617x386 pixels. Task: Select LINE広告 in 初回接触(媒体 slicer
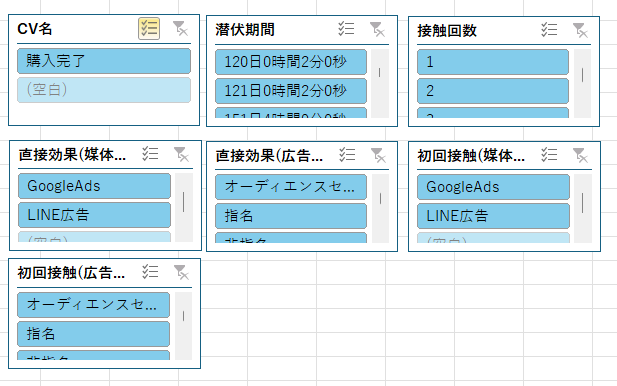(493, 216)
